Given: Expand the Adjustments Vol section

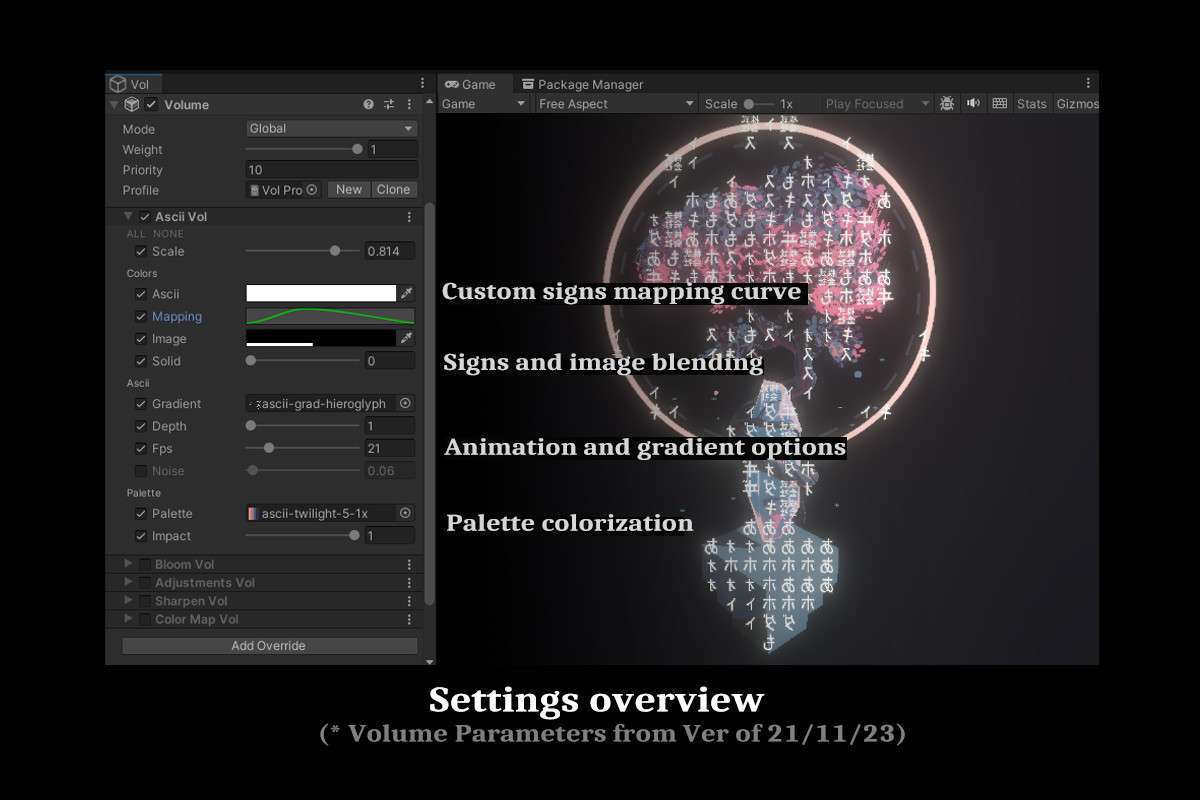Looking at the screenshot, I should coord(128,582).
